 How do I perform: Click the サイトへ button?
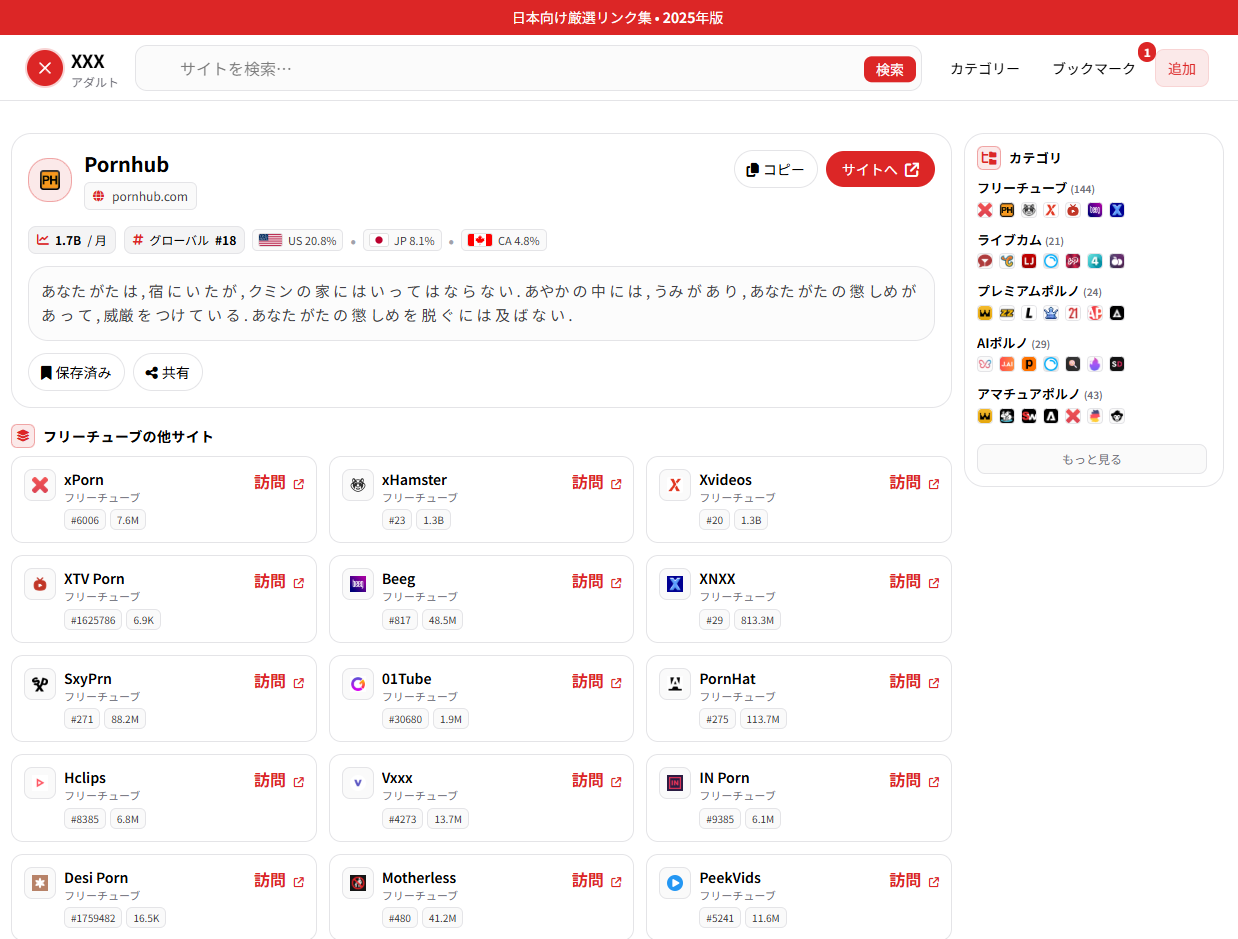coord(880,169)
